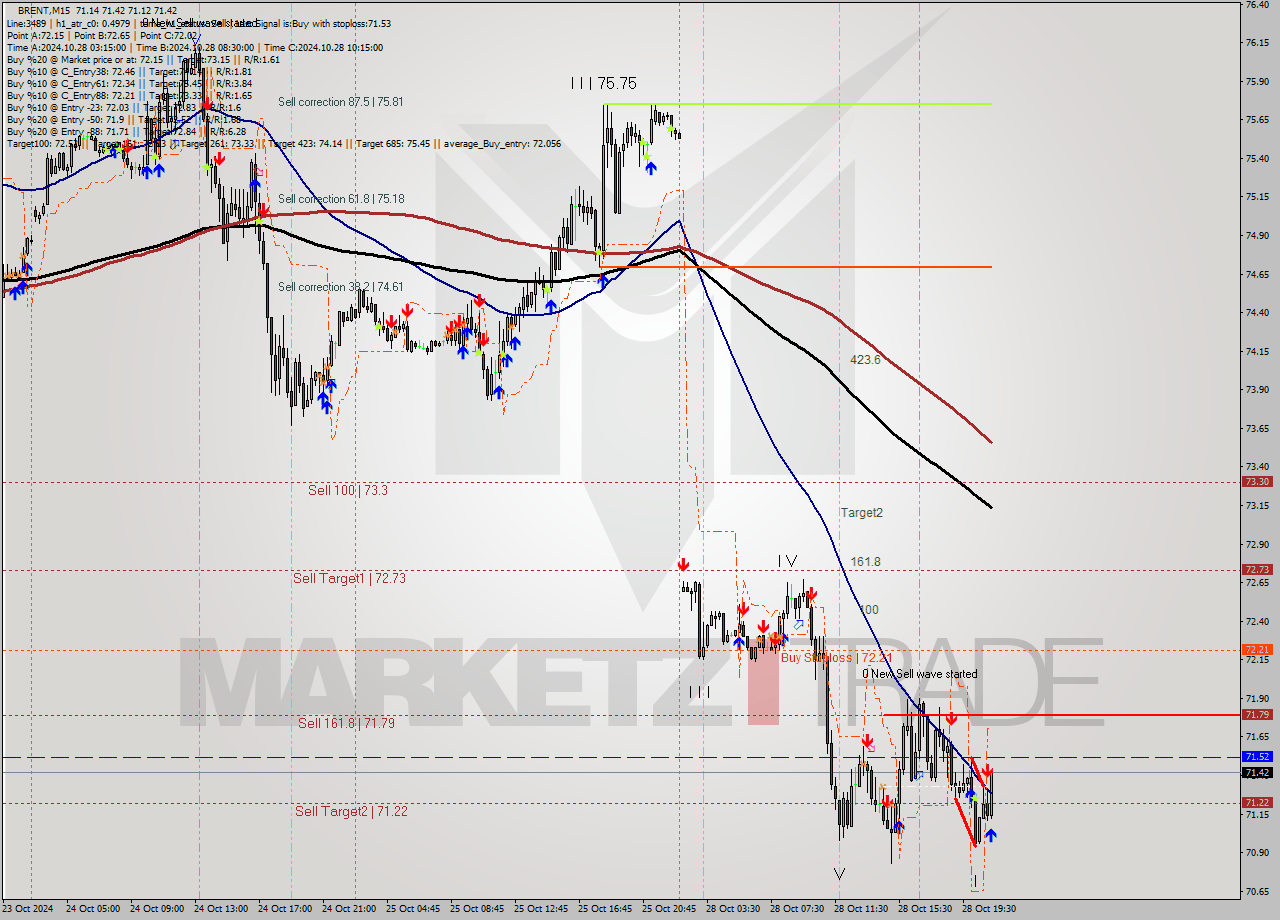Click the green horizontal line at 75.75
The height and width of the screenshot is (920, 1280).
coord(797,104)
